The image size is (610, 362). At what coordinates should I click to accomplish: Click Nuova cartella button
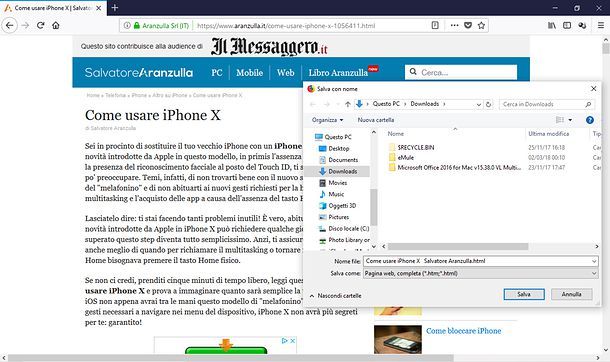pos(375,120)
